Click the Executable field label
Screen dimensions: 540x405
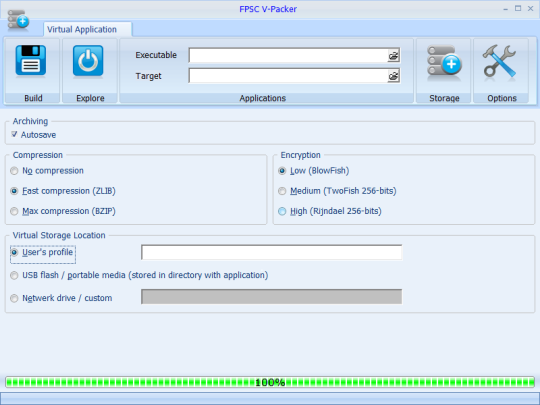(156, 55)
